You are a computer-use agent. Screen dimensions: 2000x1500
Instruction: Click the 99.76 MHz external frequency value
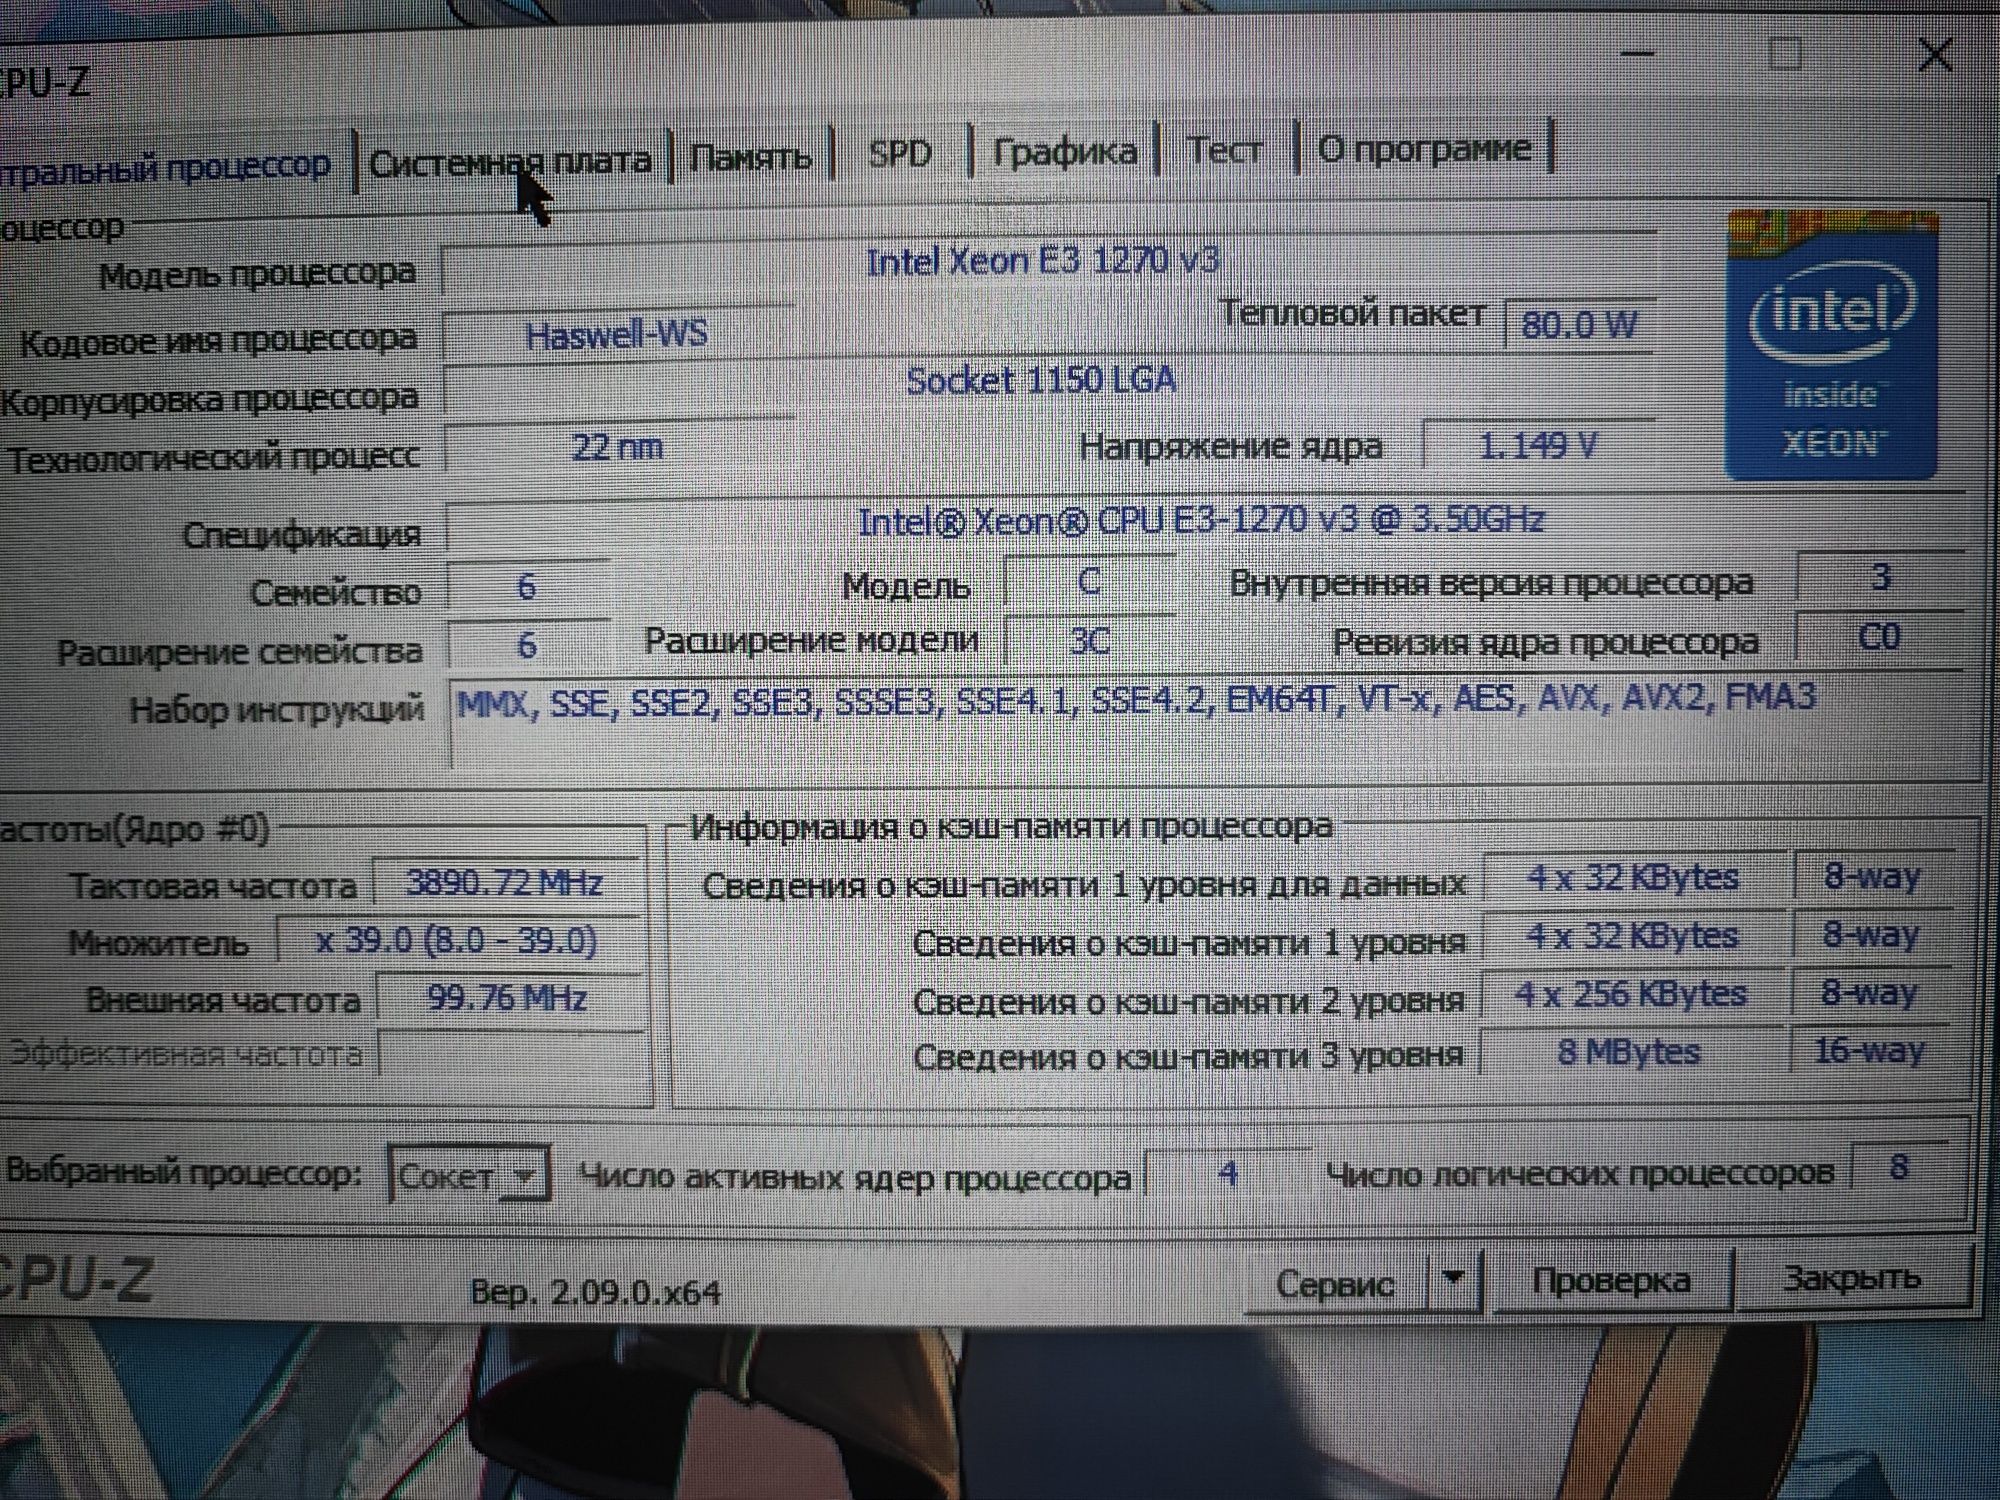tap(508, 998)
